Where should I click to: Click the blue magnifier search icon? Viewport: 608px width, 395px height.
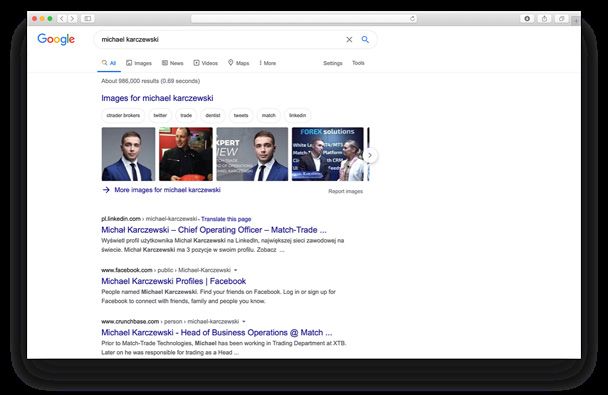pos(365,39)
